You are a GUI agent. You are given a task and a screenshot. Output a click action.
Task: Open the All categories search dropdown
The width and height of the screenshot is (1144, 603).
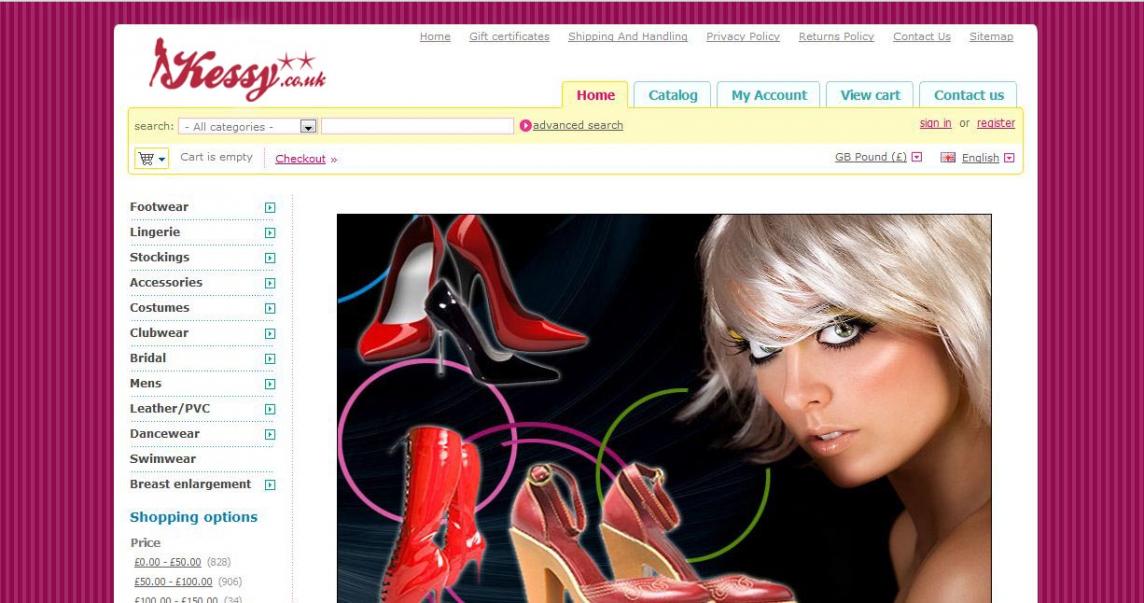click(x=248, y=126)
